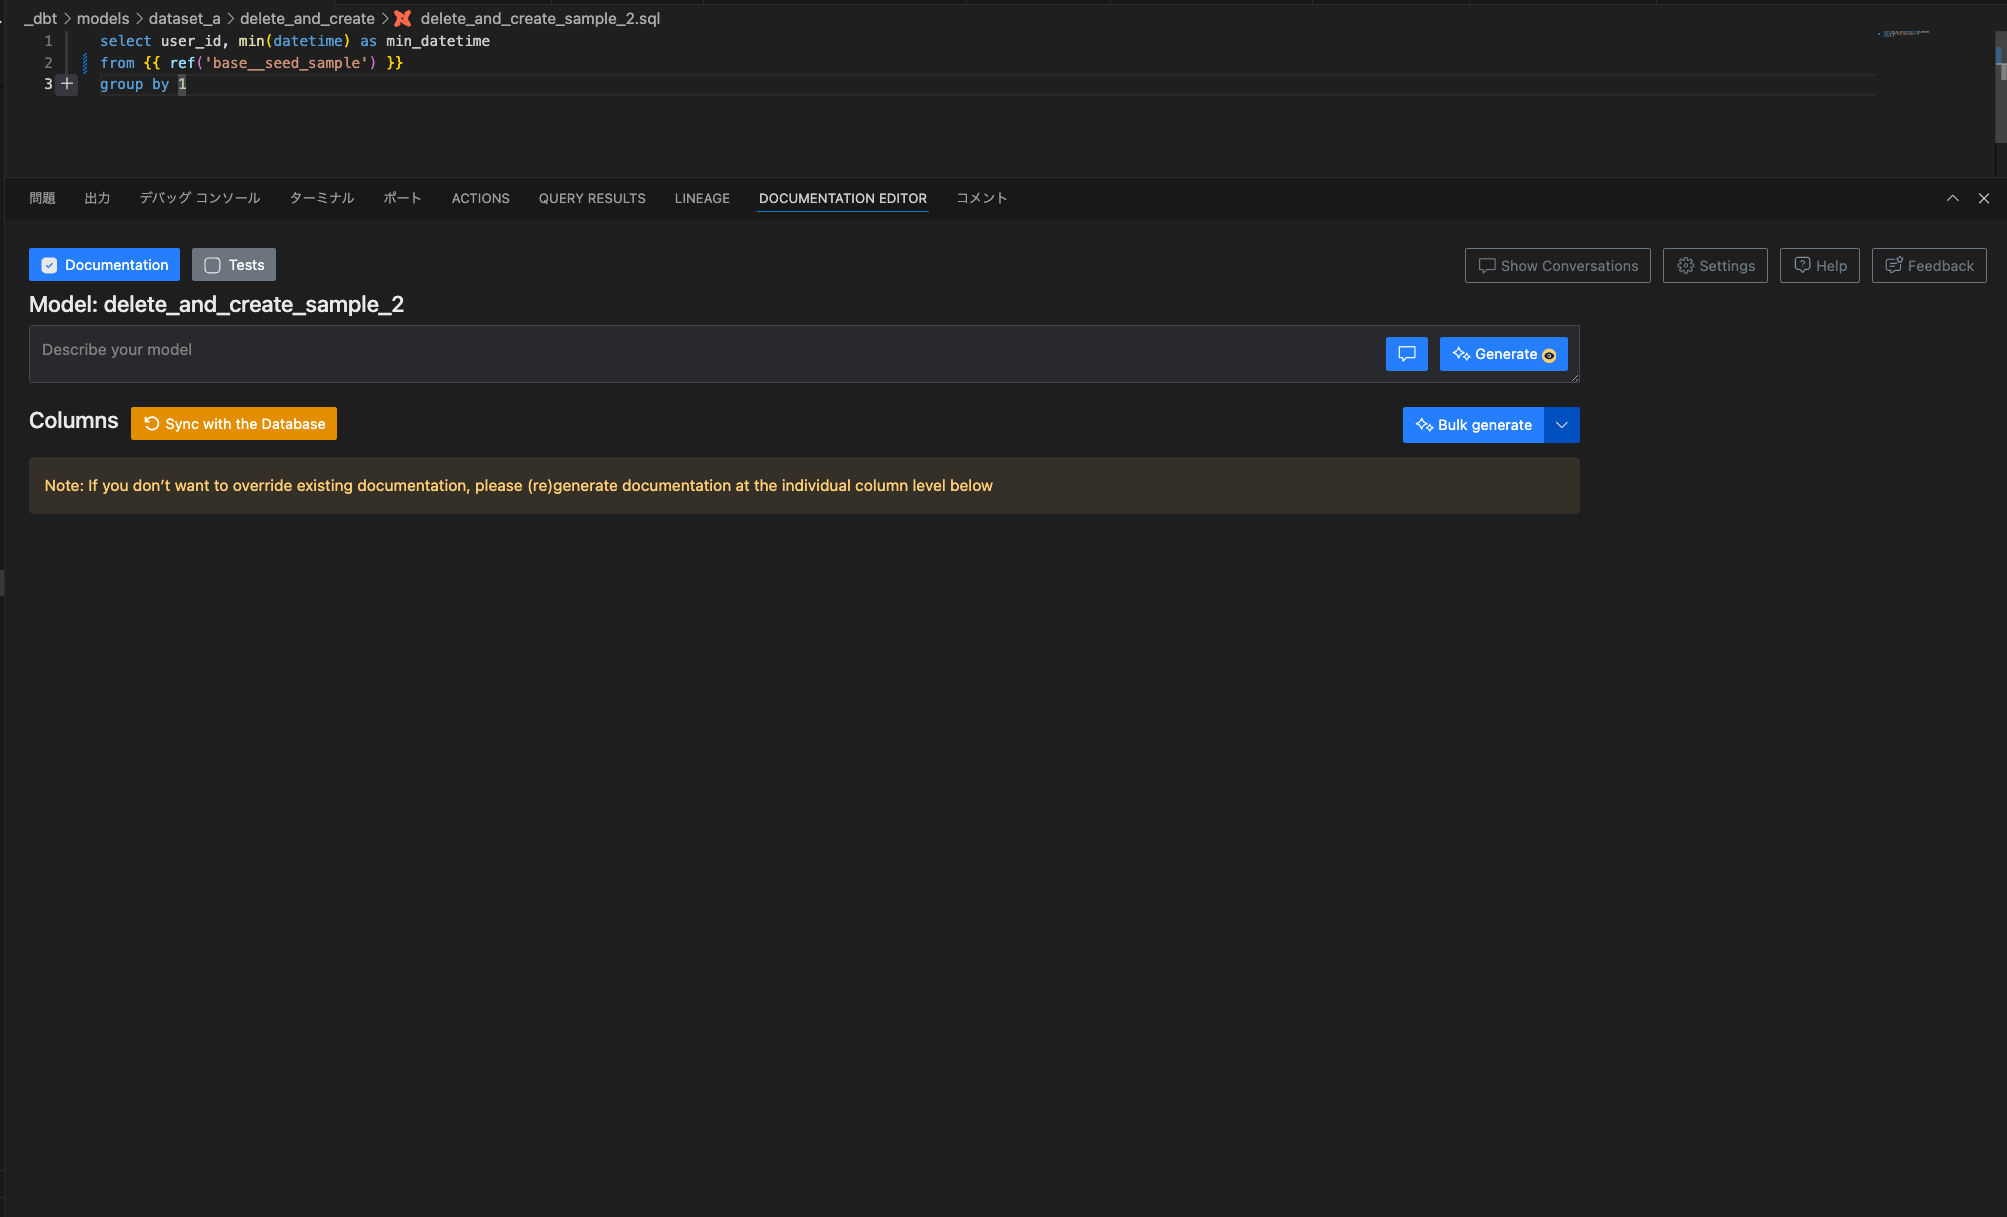Click the editor minimap overview
Image resolution: width=2007 pixels, height=1217 pixels.
click(x=1905, y=34)
